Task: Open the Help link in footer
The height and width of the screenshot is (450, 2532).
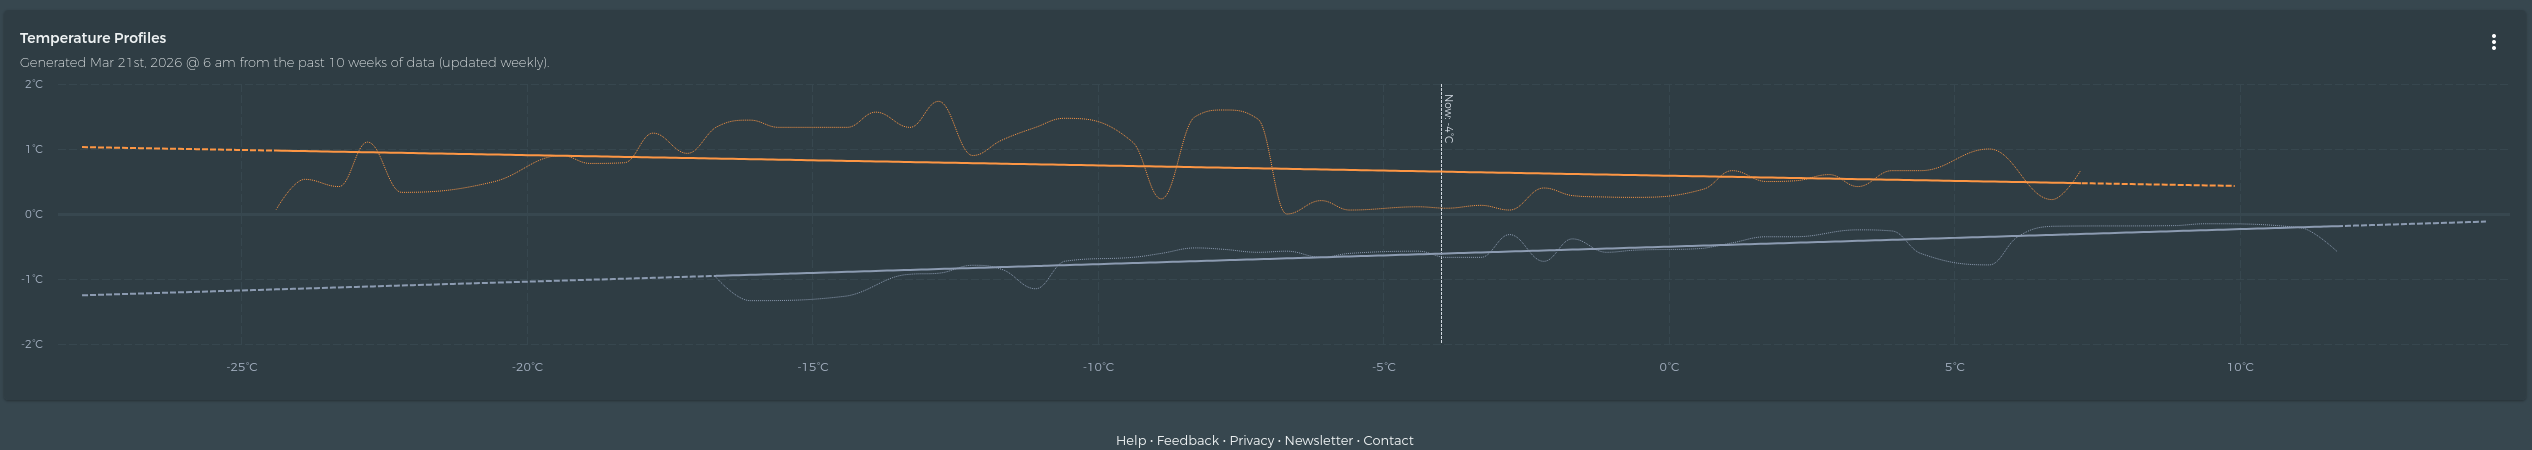Action: (1130, 440)
